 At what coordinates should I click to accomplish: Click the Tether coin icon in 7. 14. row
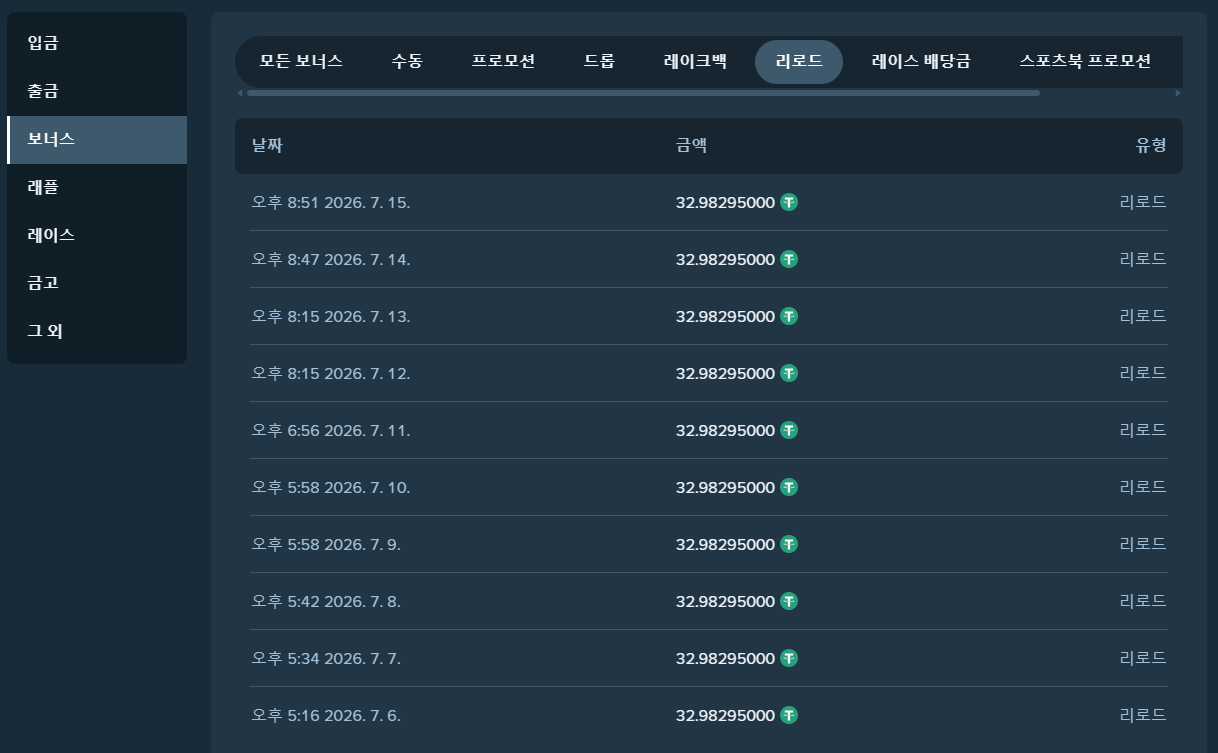tap(789, 259)
